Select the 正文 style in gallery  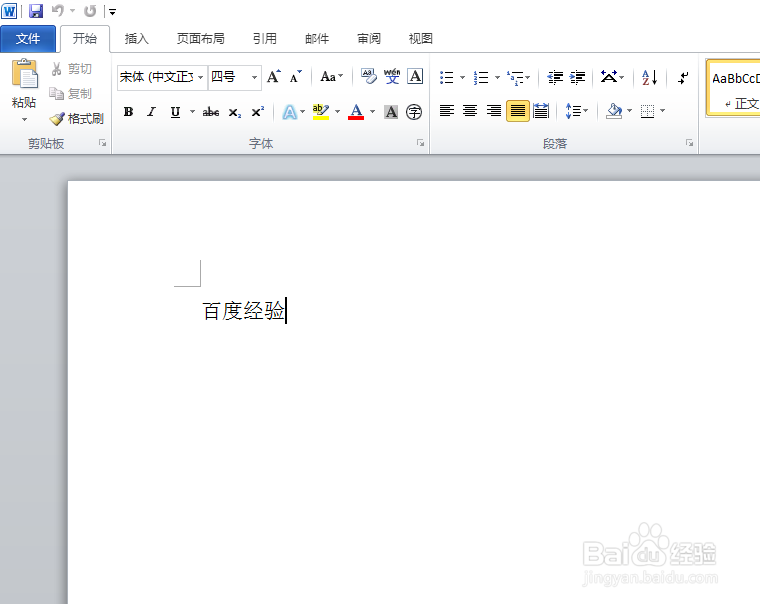tap(733, 88)
